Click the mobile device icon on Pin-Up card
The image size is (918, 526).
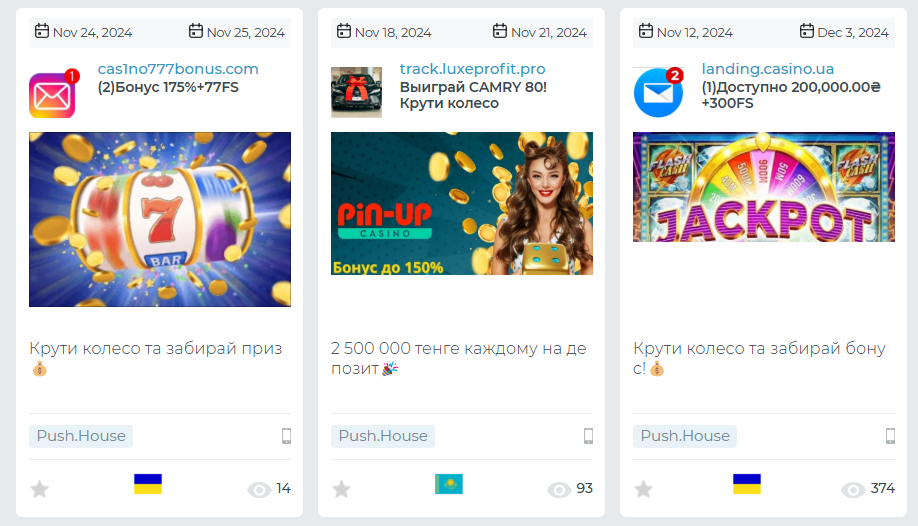click(588, 436)
